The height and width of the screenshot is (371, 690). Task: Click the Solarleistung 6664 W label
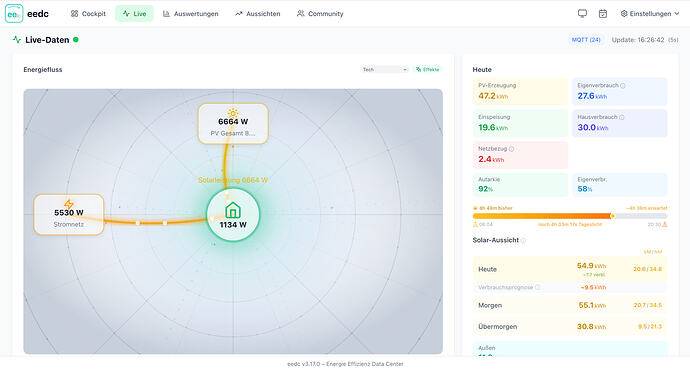coord(233,180)
